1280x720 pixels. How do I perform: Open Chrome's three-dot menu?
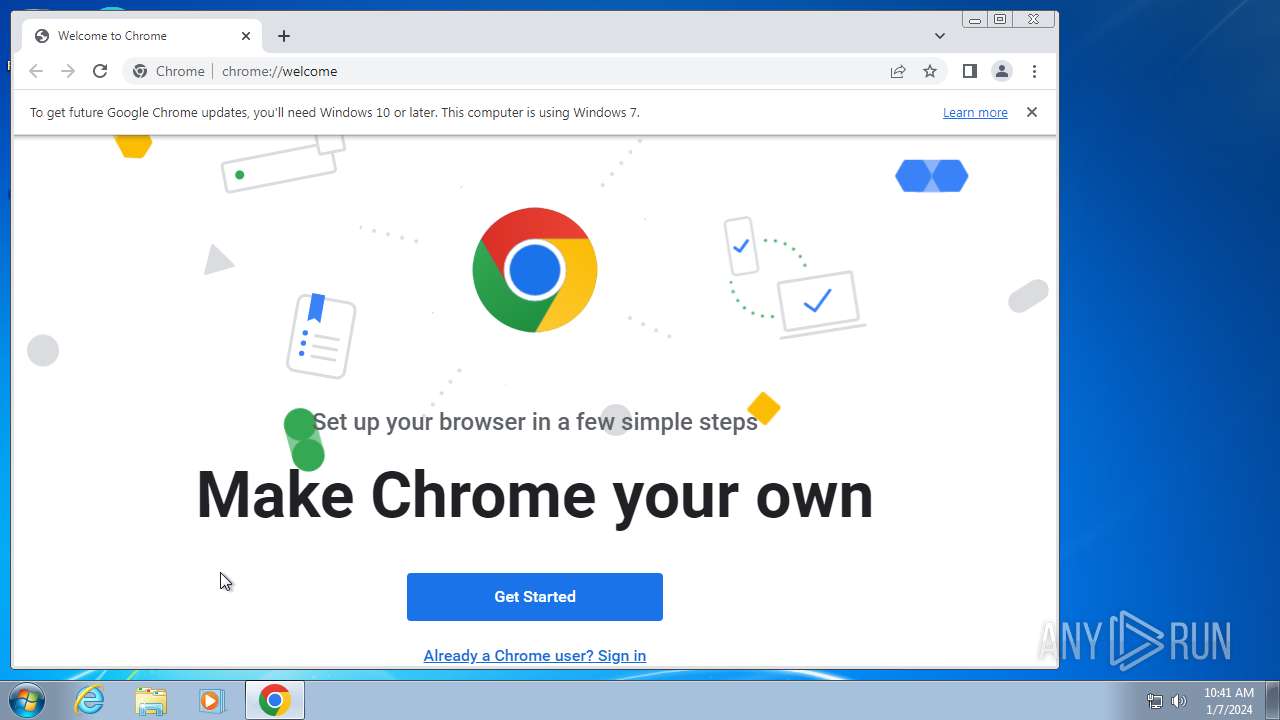pyautogui.click(x=1034, y=71)
